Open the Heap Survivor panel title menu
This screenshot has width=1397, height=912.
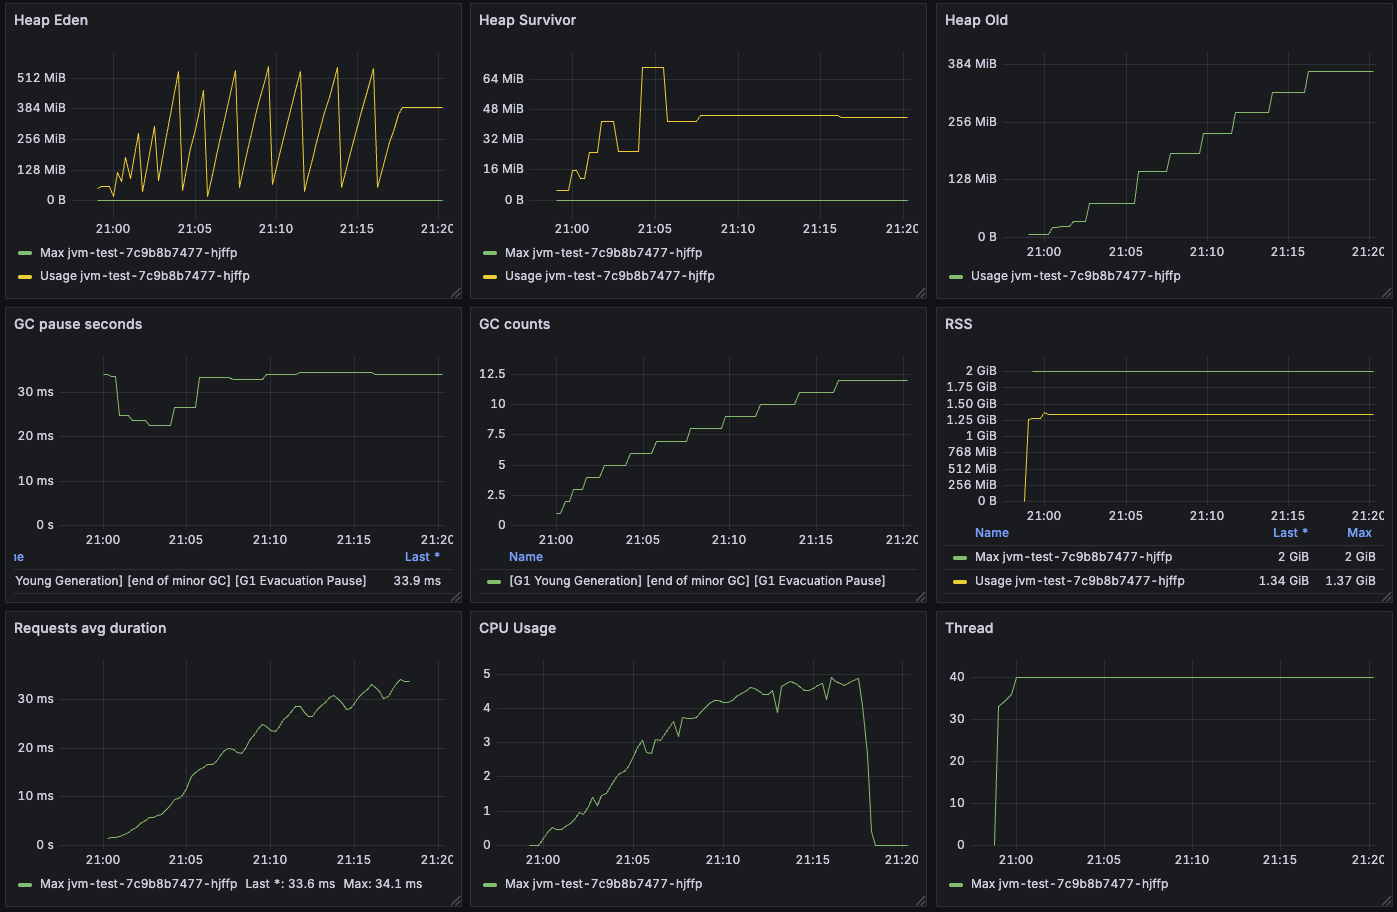click(x=527, y=20)
